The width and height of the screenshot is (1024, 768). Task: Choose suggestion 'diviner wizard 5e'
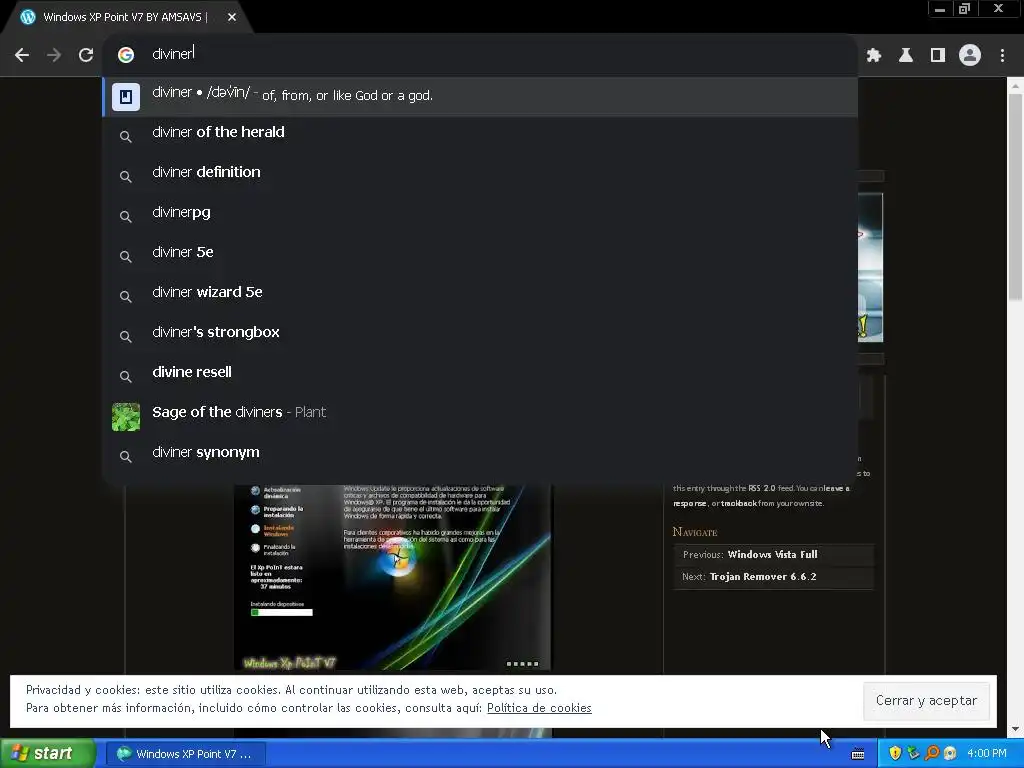(x=480, y=292)
